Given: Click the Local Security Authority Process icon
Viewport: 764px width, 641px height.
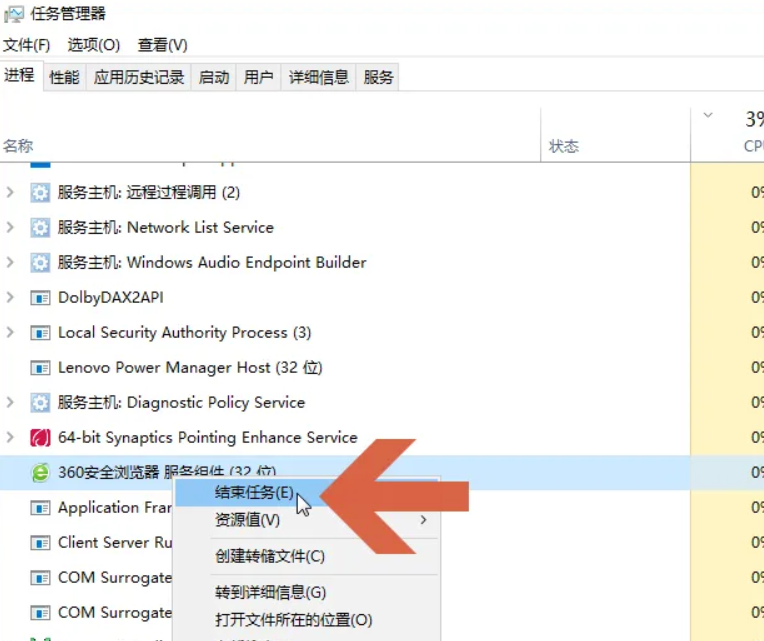Looking at the screenshot, I should [40, 333].
